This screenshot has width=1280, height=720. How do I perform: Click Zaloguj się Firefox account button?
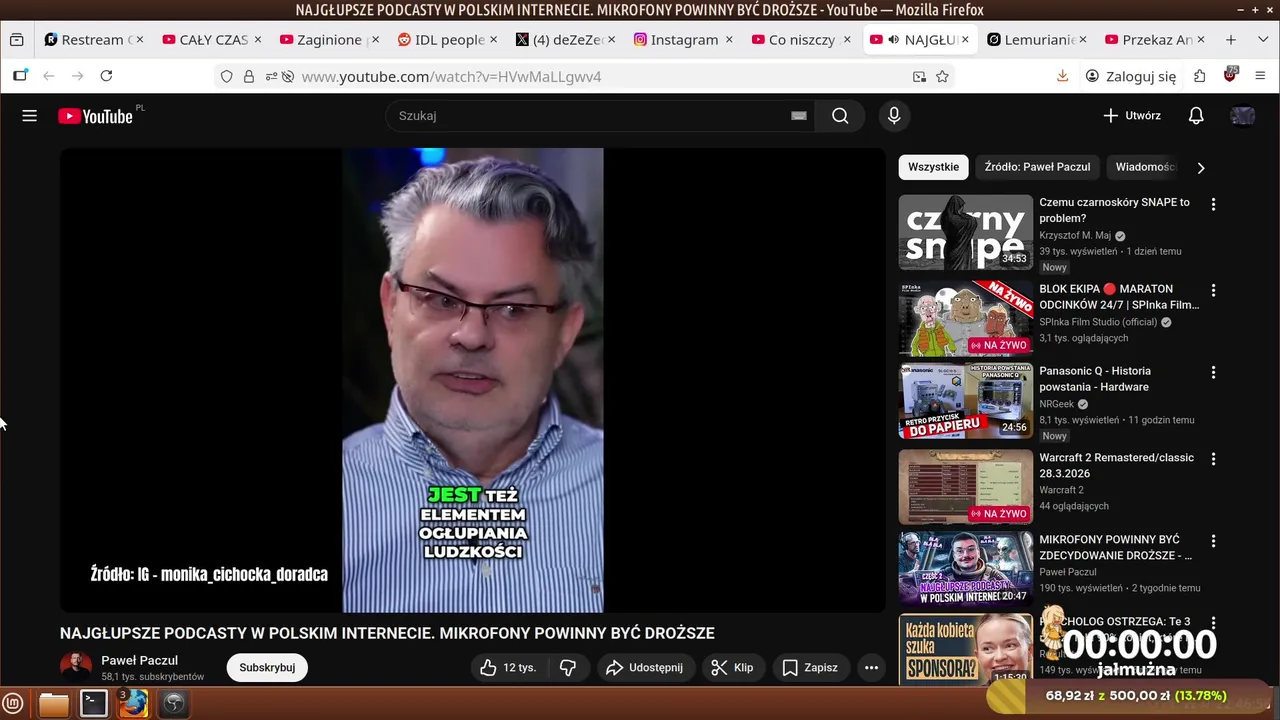click(1131, 76)
